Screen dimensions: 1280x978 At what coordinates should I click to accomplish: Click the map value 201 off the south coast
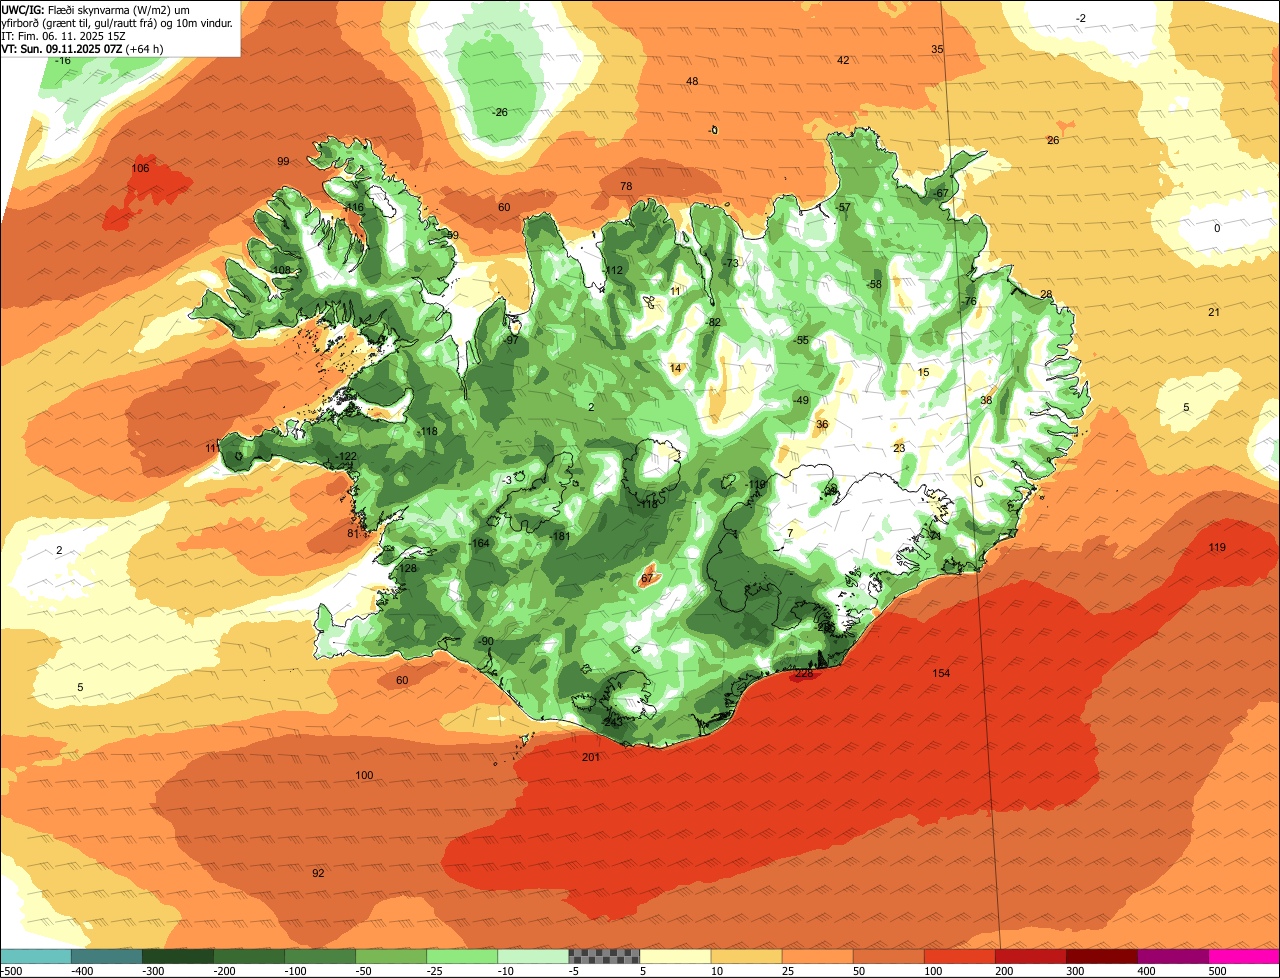coord(590,757)
